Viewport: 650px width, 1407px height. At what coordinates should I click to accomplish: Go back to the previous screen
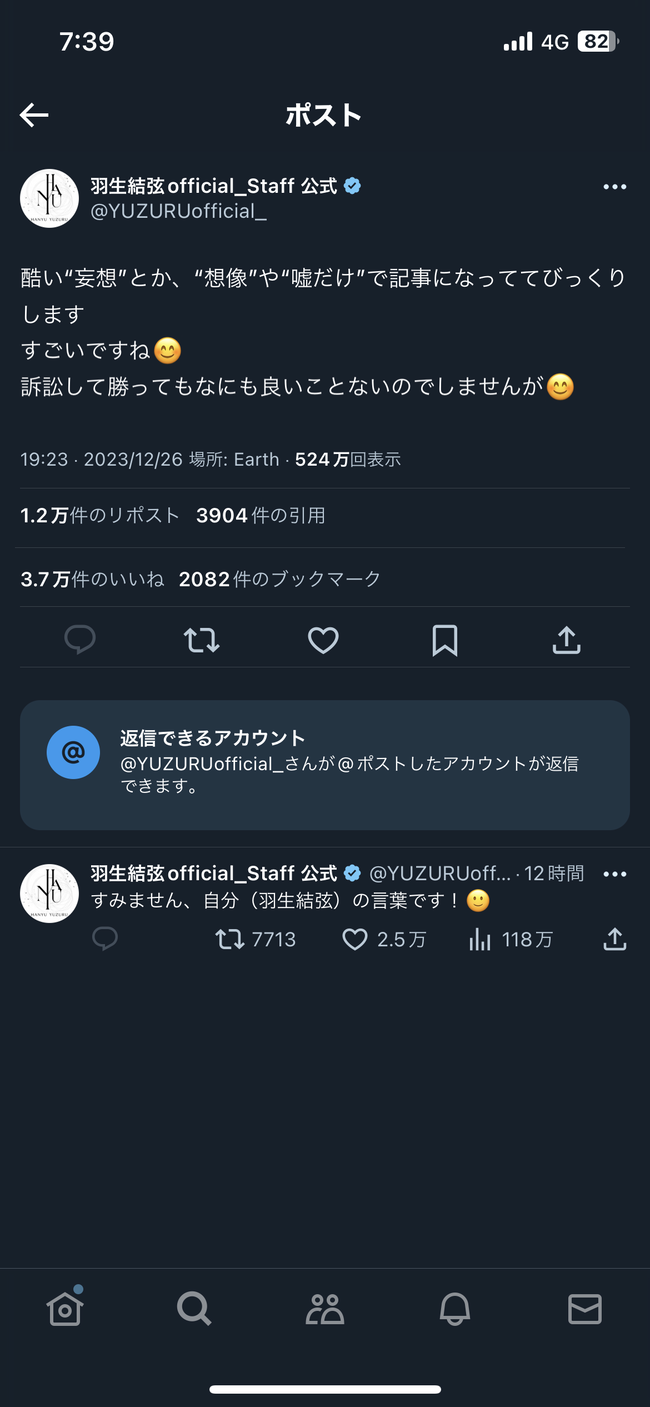pyautogui.click(x=33, y=114)
